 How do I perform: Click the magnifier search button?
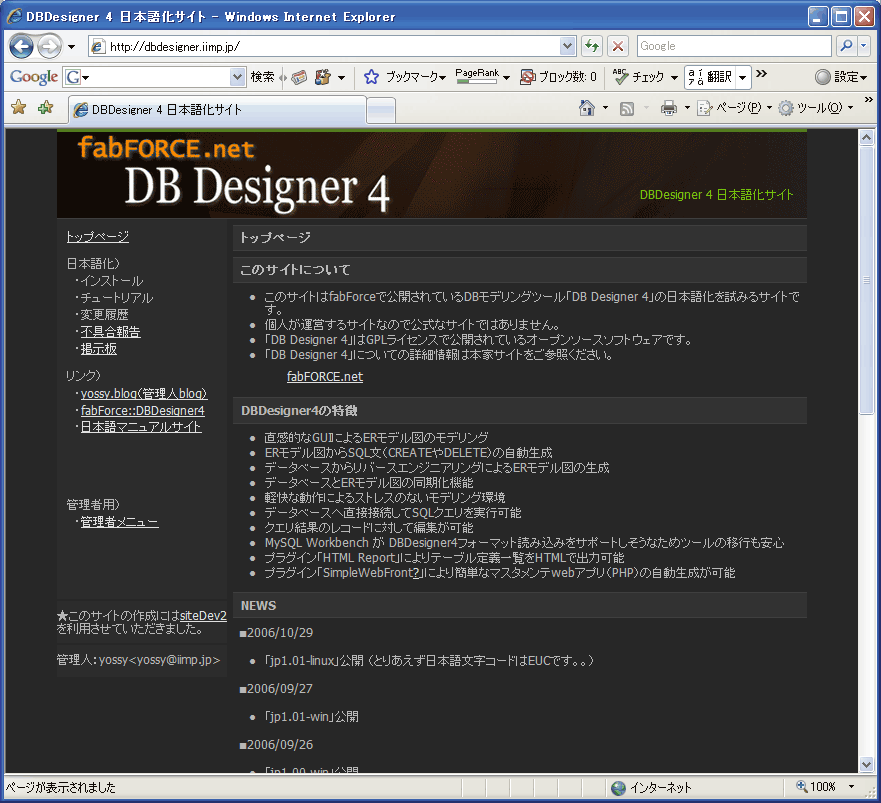click(846, 46)
